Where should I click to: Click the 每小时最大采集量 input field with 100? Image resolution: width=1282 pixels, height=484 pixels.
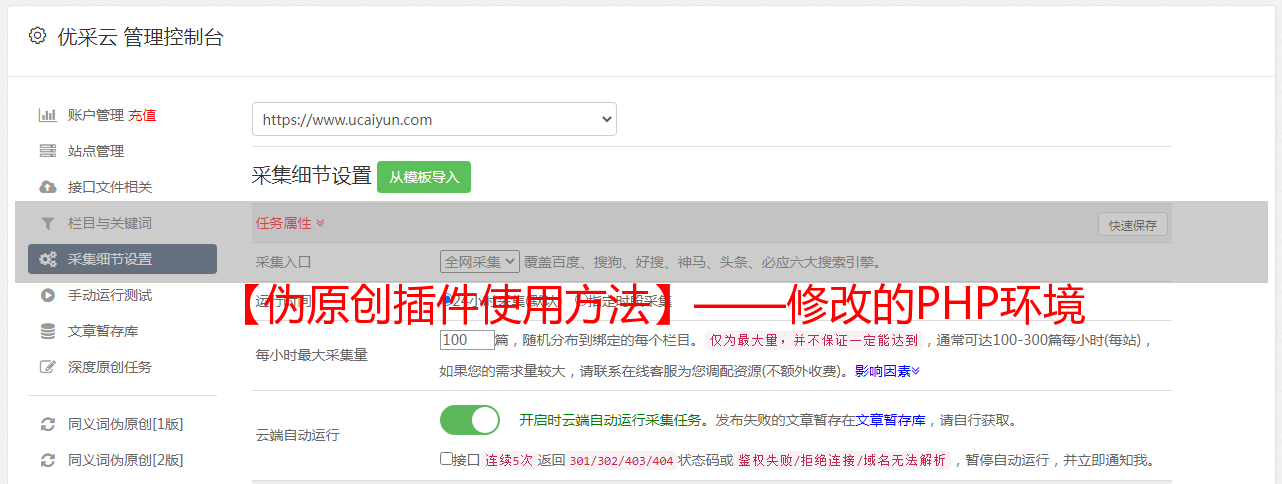[x=467, y=340]
